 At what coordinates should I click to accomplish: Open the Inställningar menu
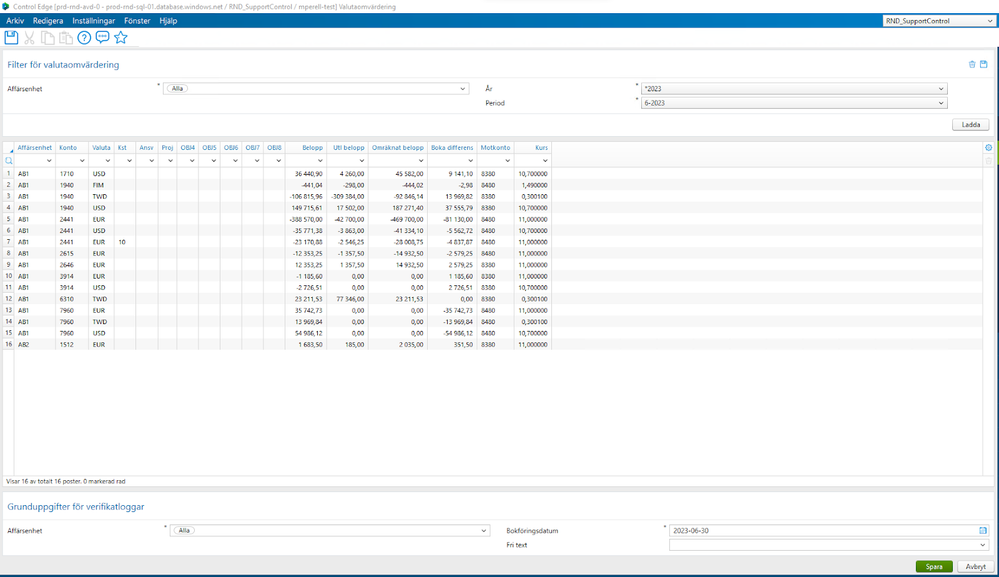coord(94,21)
